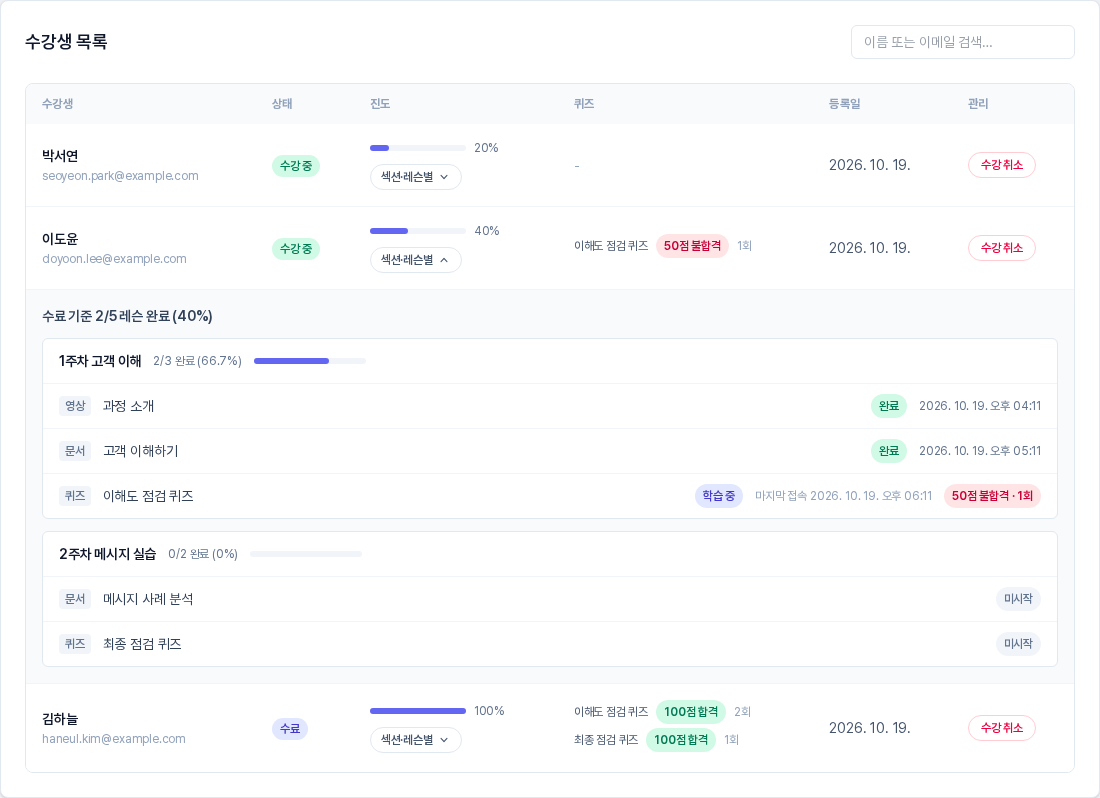Click 수강취소 button for 이도윤
The height and width of the screenshot is (798, 1100).
pos(1002,248)
